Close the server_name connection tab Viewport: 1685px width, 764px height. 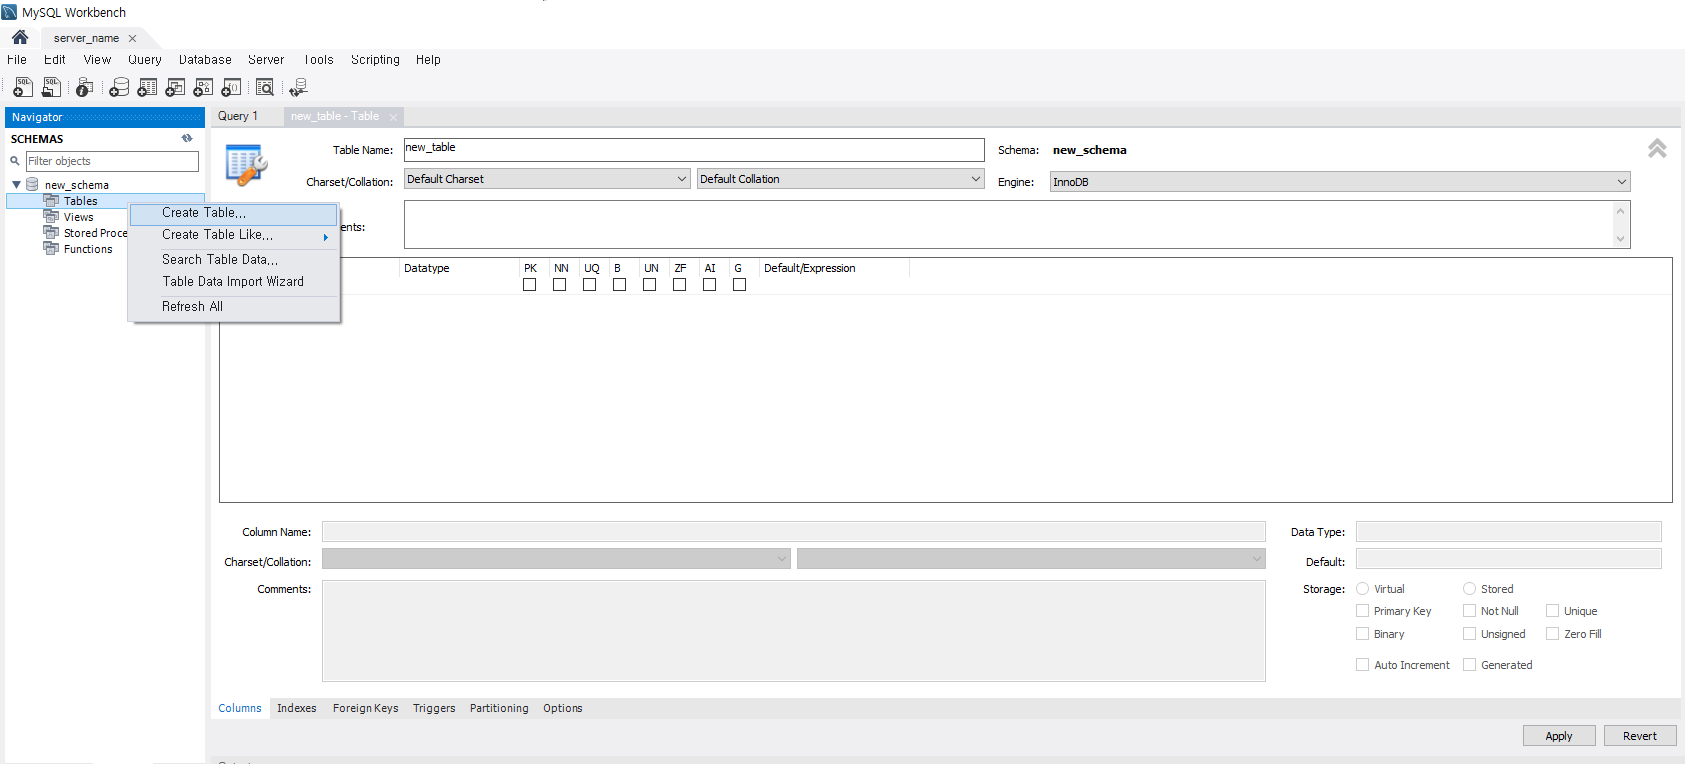[132, 38]
